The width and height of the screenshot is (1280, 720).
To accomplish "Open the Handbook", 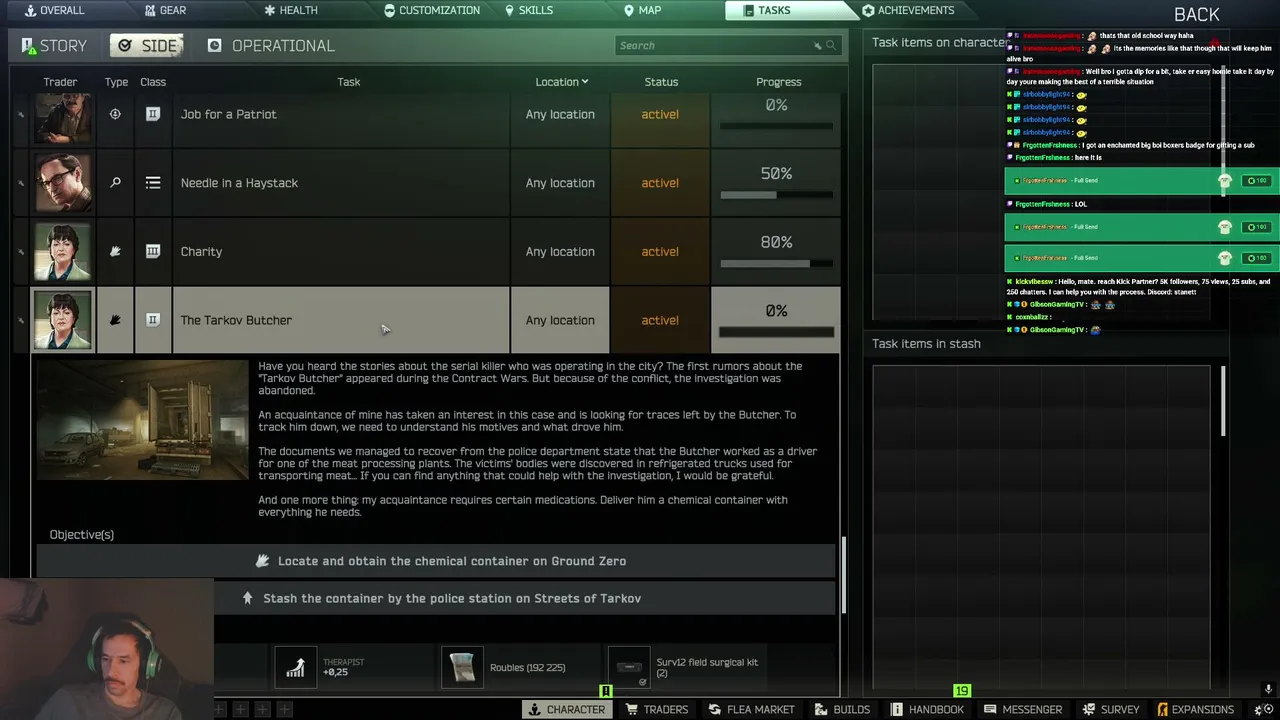I will coord(928,709).
